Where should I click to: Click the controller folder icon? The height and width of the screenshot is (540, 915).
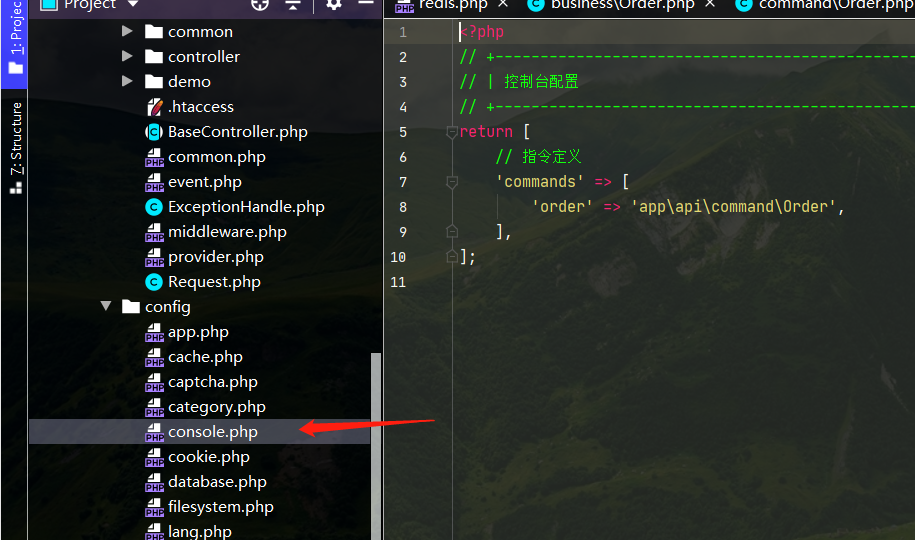point(153,57)
